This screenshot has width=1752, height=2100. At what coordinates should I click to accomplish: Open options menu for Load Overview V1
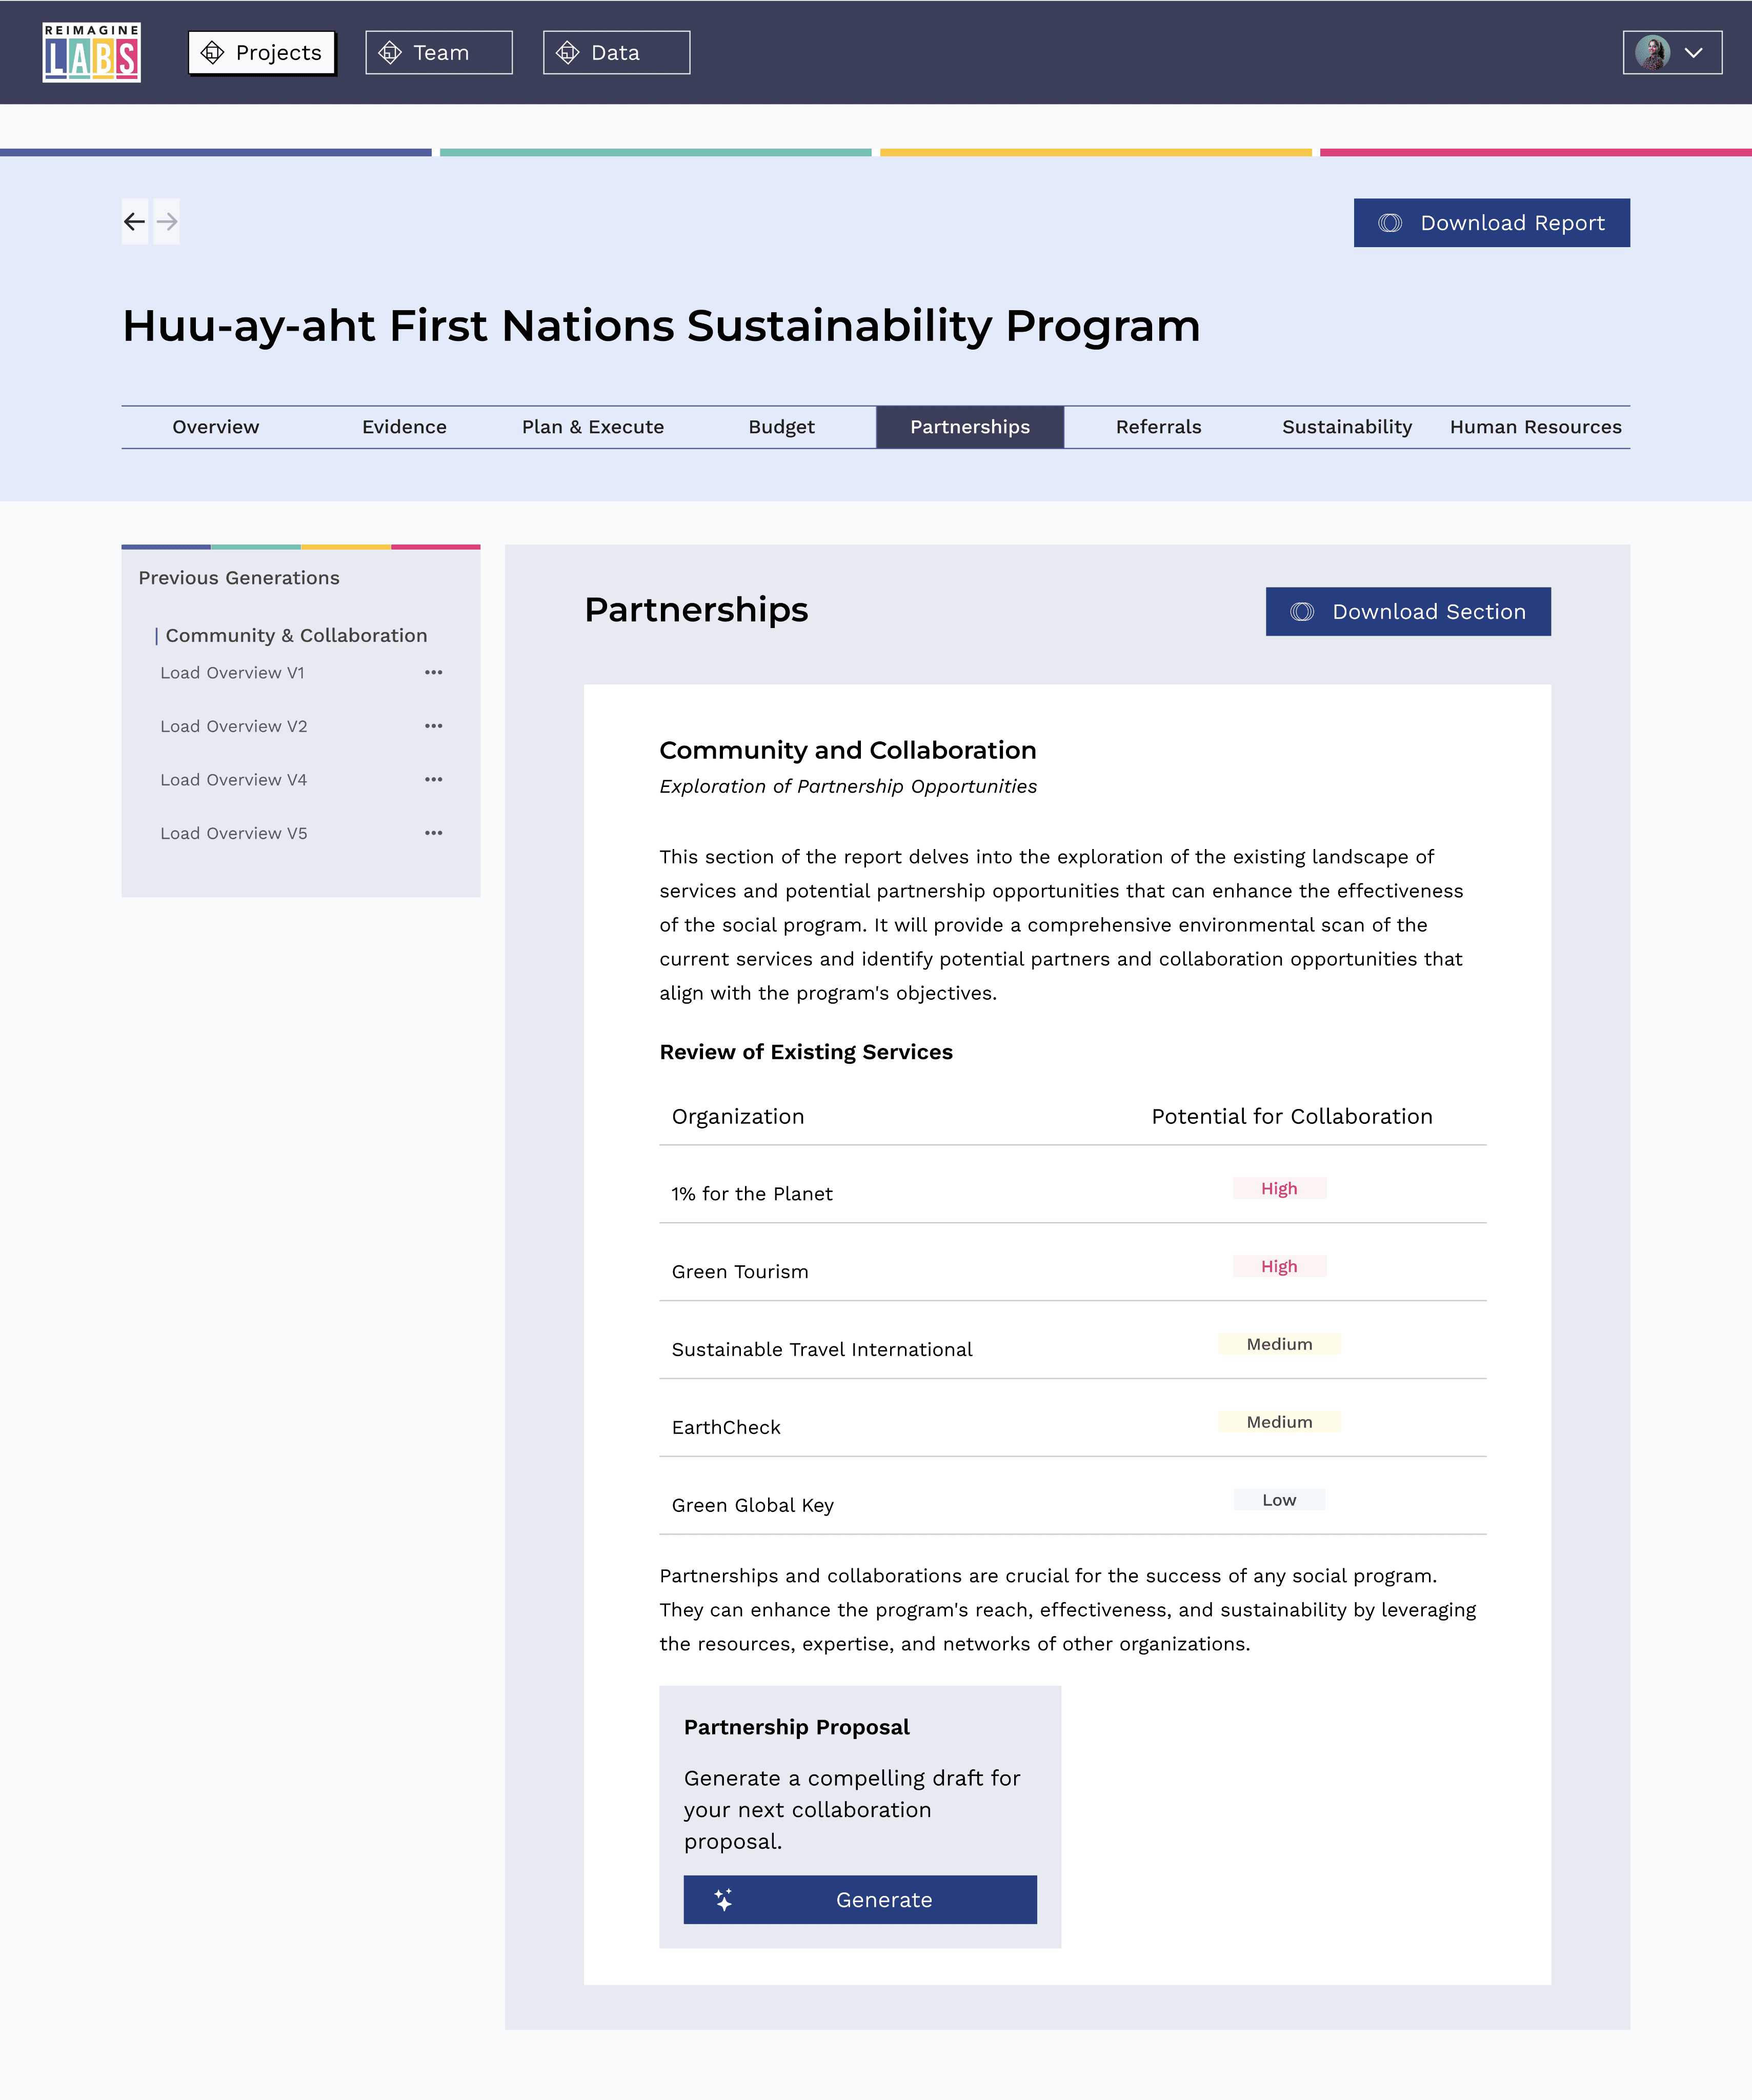[433, 673]
